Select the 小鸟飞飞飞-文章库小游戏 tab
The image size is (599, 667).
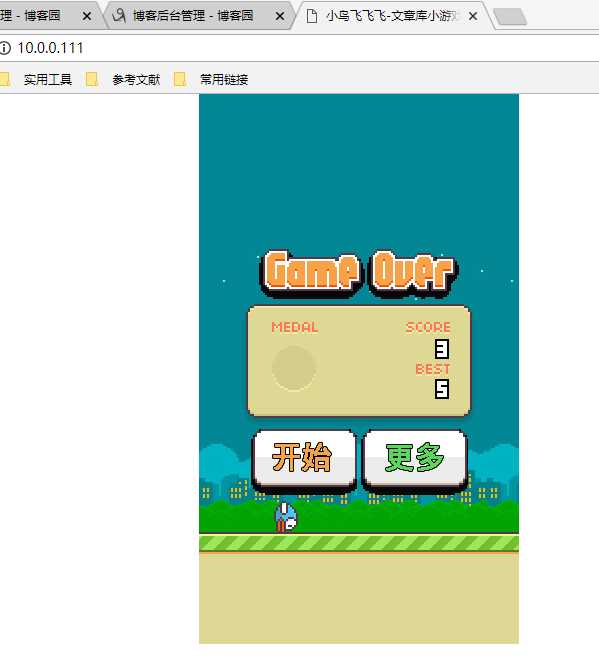coord(392,16)
